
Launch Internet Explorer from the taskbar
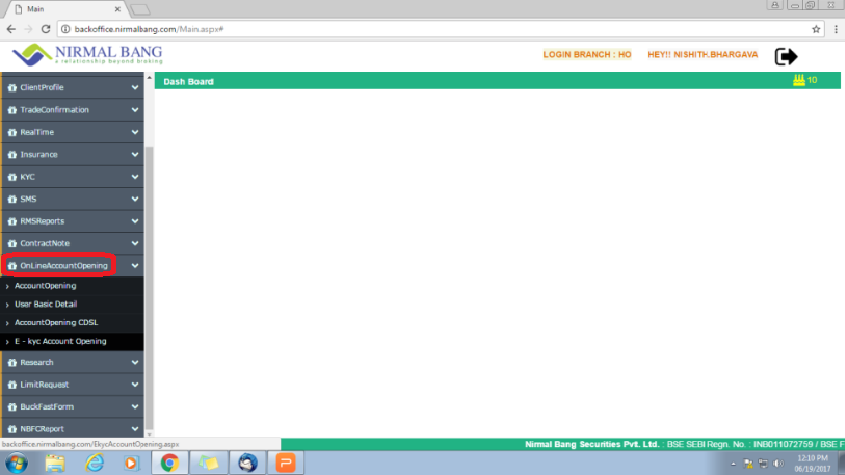pos(95,462)
